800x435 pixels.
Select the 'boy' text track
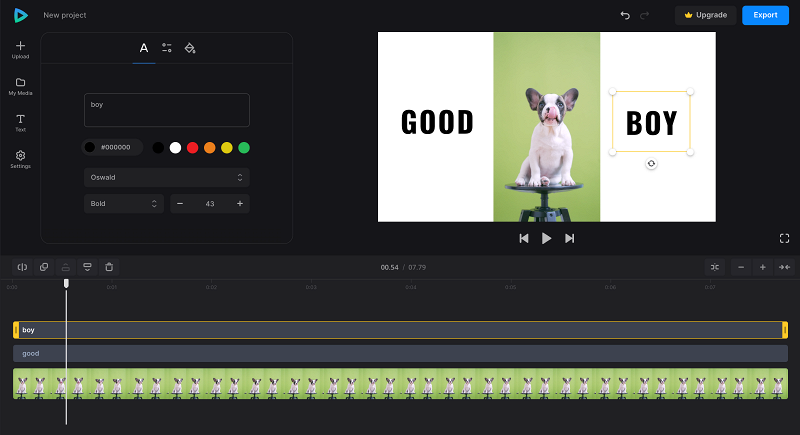click(x=401, y=330)
